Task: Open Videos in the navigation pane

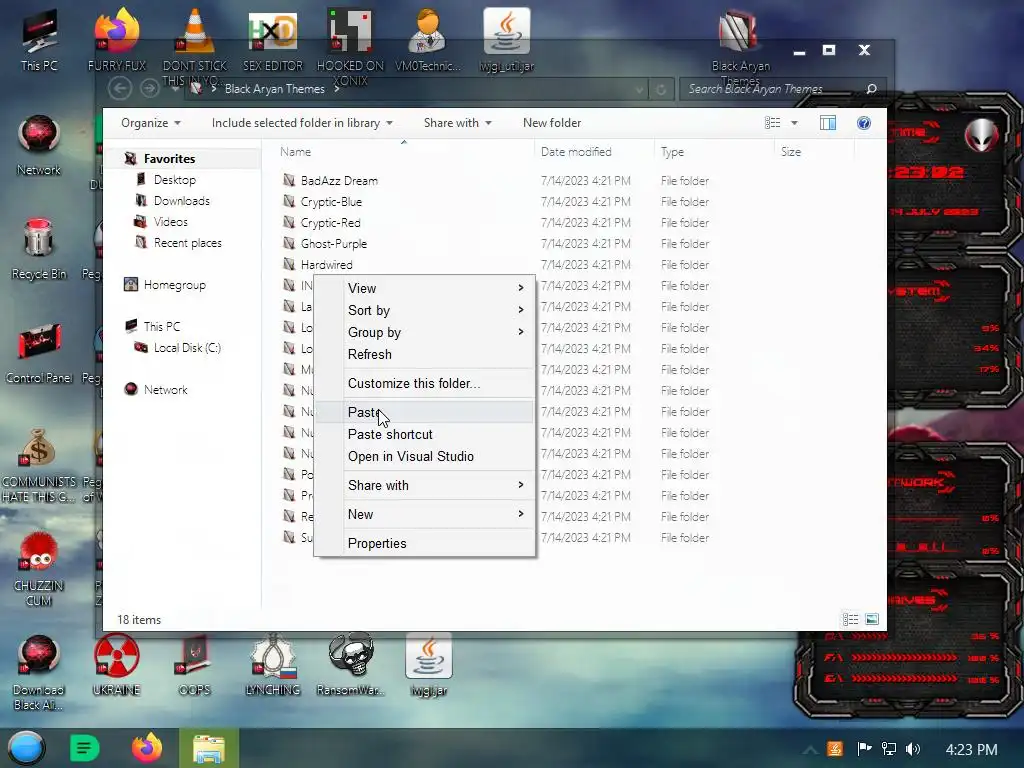Action: pos(170,221)
